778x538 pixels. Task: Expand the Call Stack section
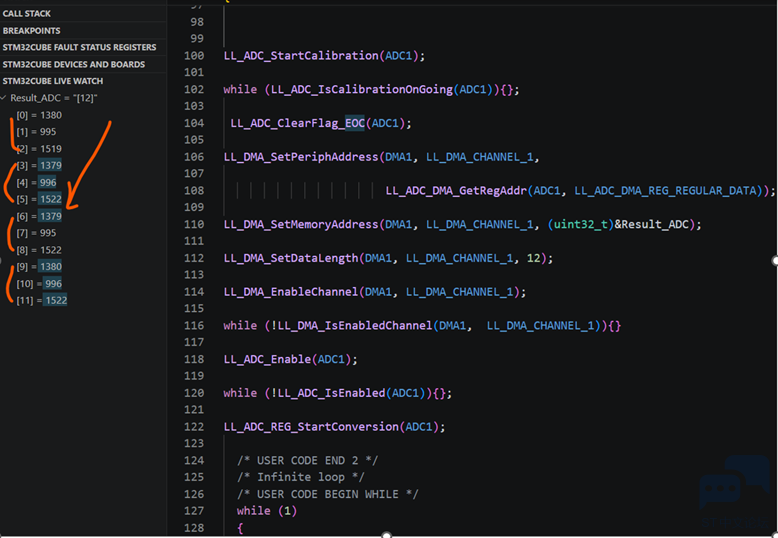27,13
